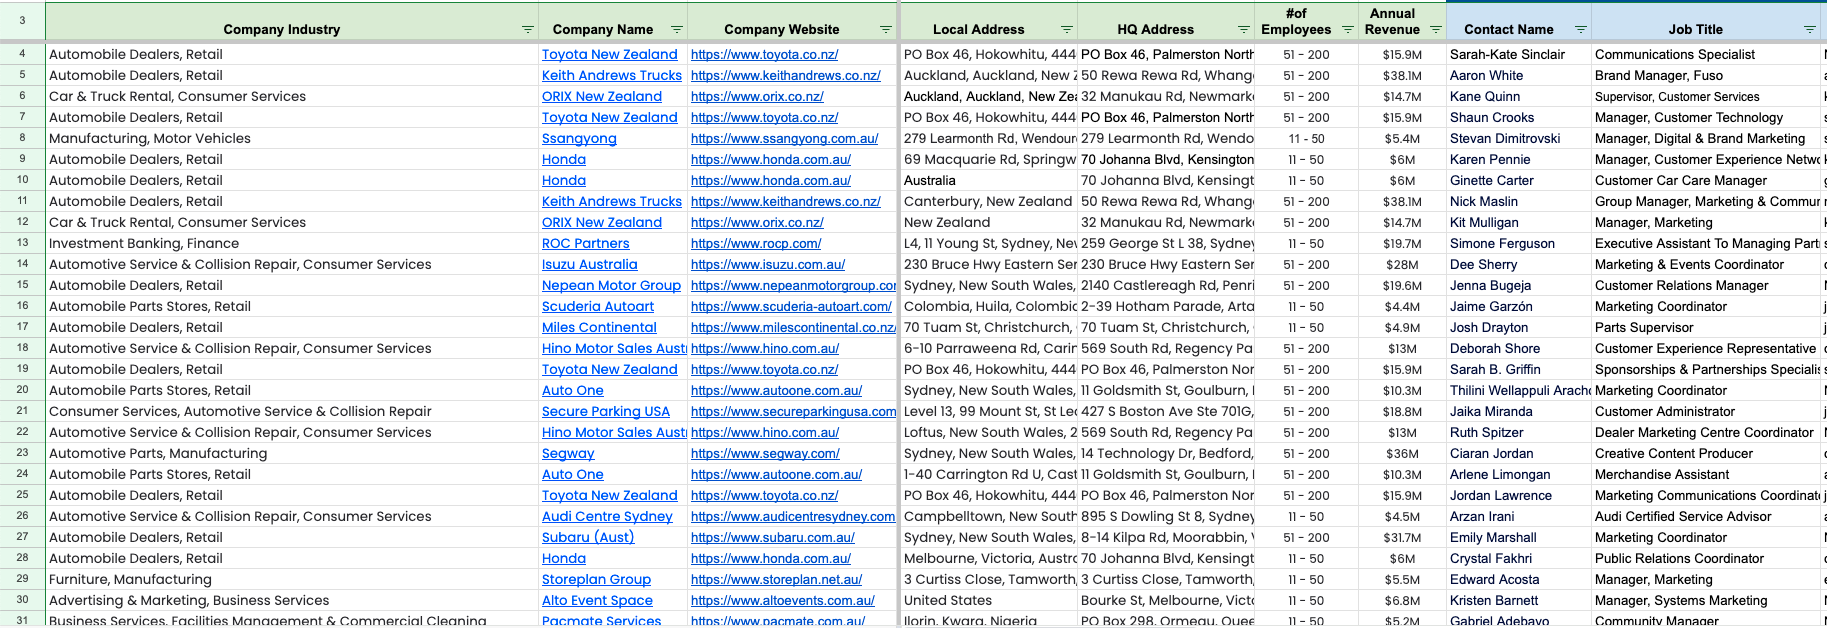
Task: Select the Sarah-Kate Sinclair contact cell
Action: (x=1519, y=55)
